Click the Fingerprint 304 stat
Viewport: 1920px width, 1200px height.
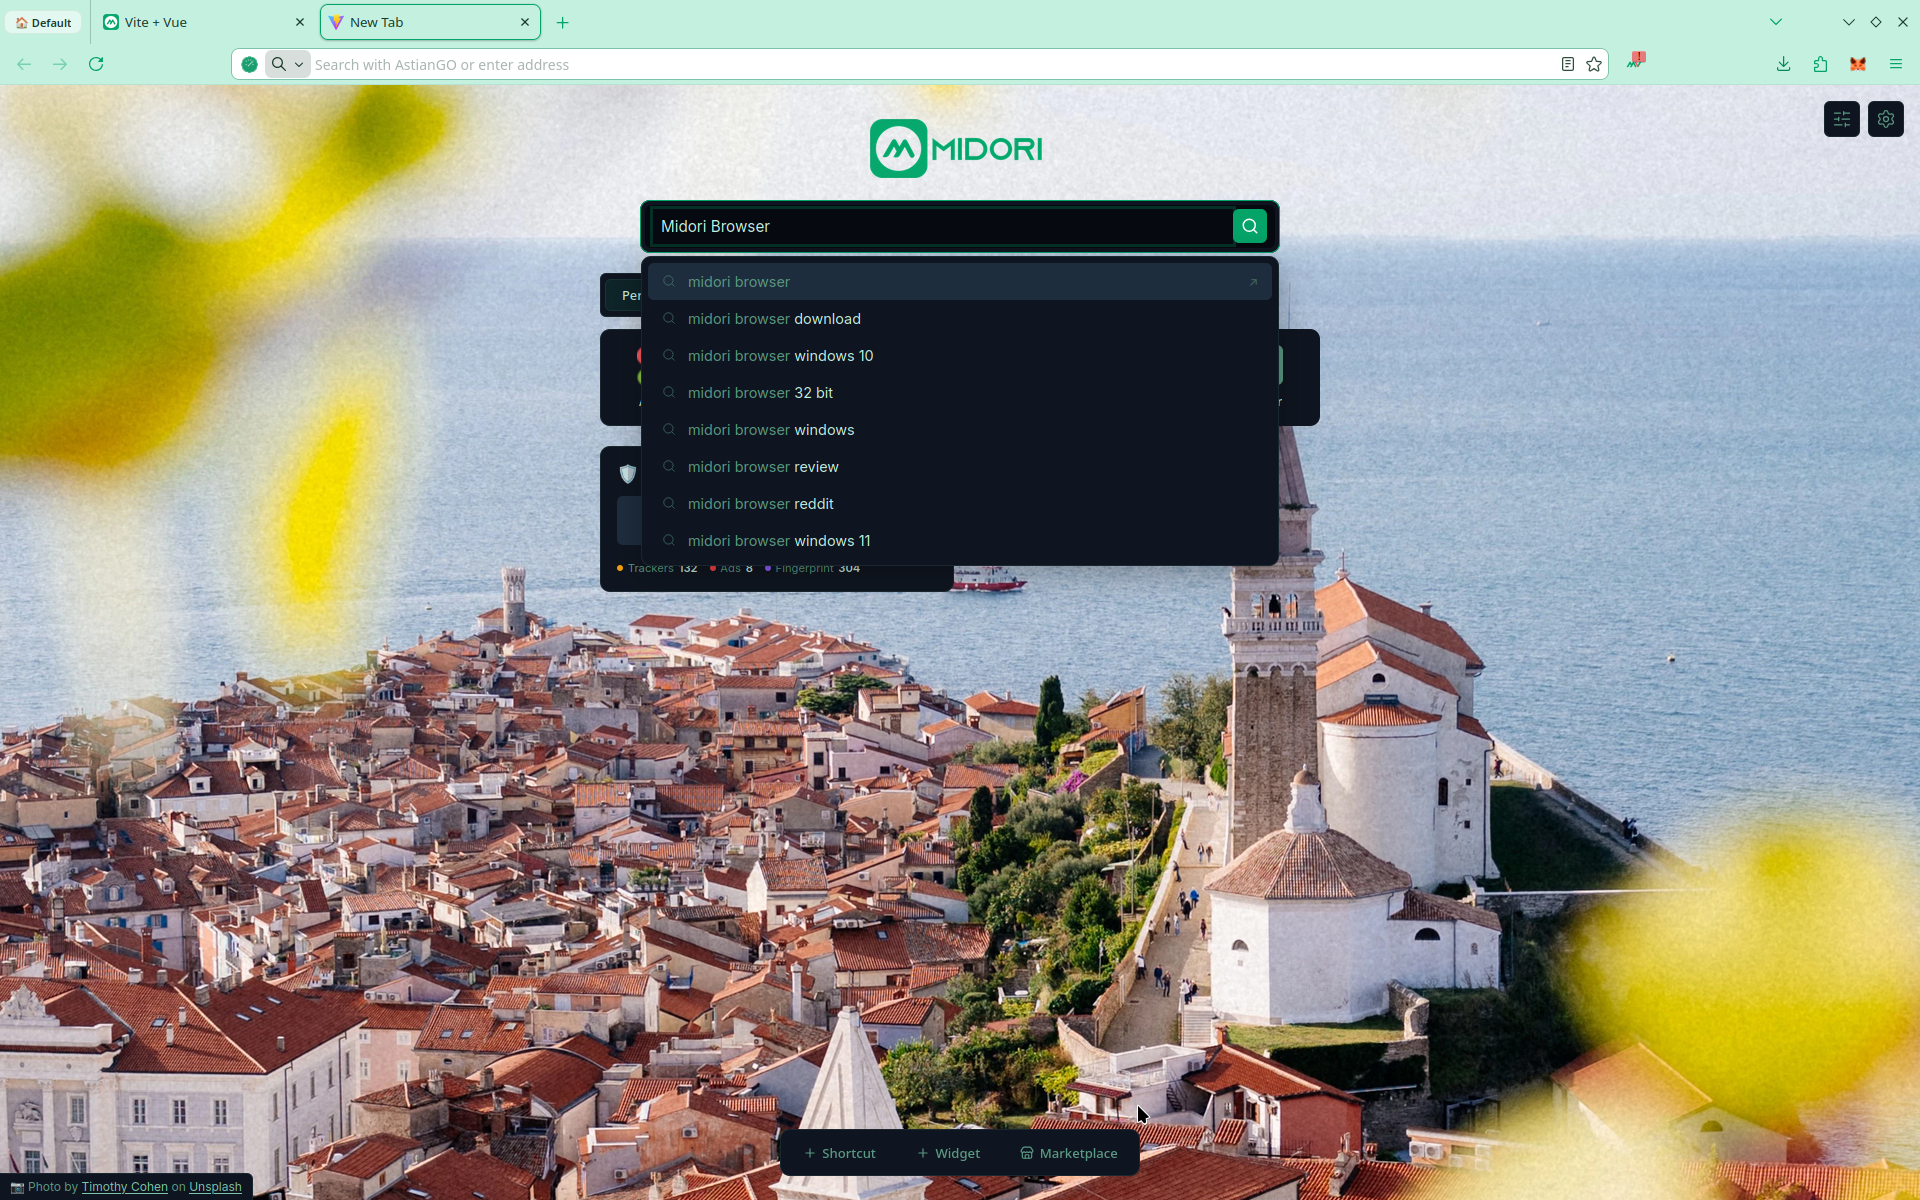[812, 568]
